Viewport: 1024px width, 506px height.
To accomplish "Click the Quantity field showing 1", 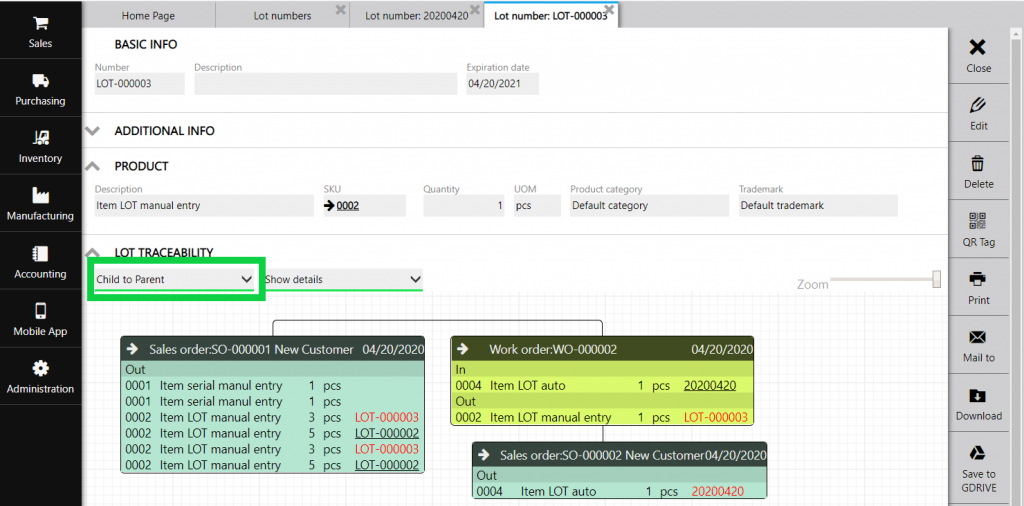I will click(464, 206).
